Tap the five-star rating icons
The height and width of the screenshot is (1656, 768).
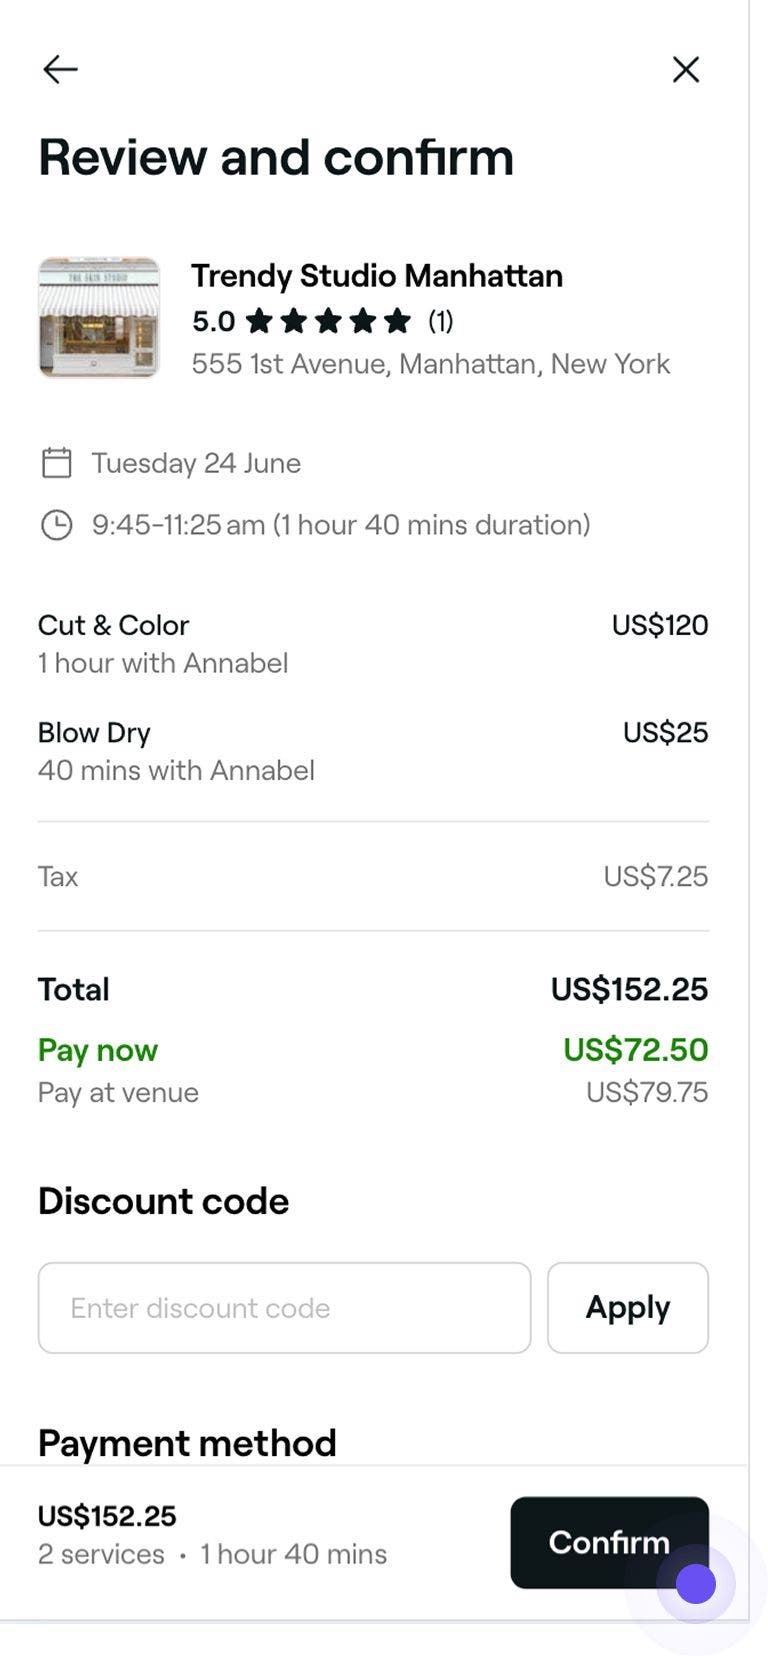pyautogui.click(x=328, y=321)
